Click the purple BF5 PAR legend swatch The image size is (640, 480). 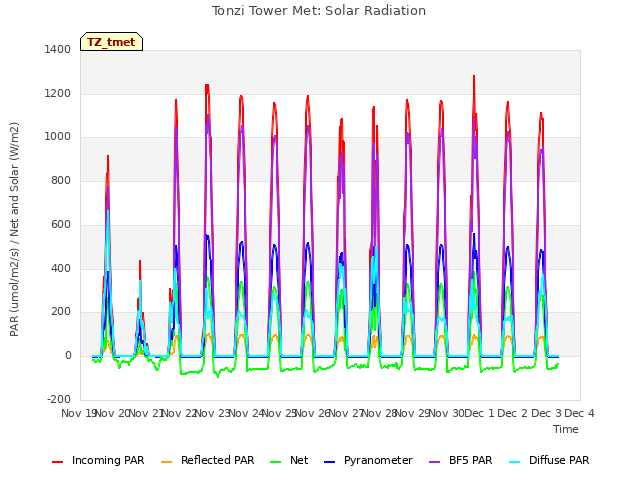(435, 462)
